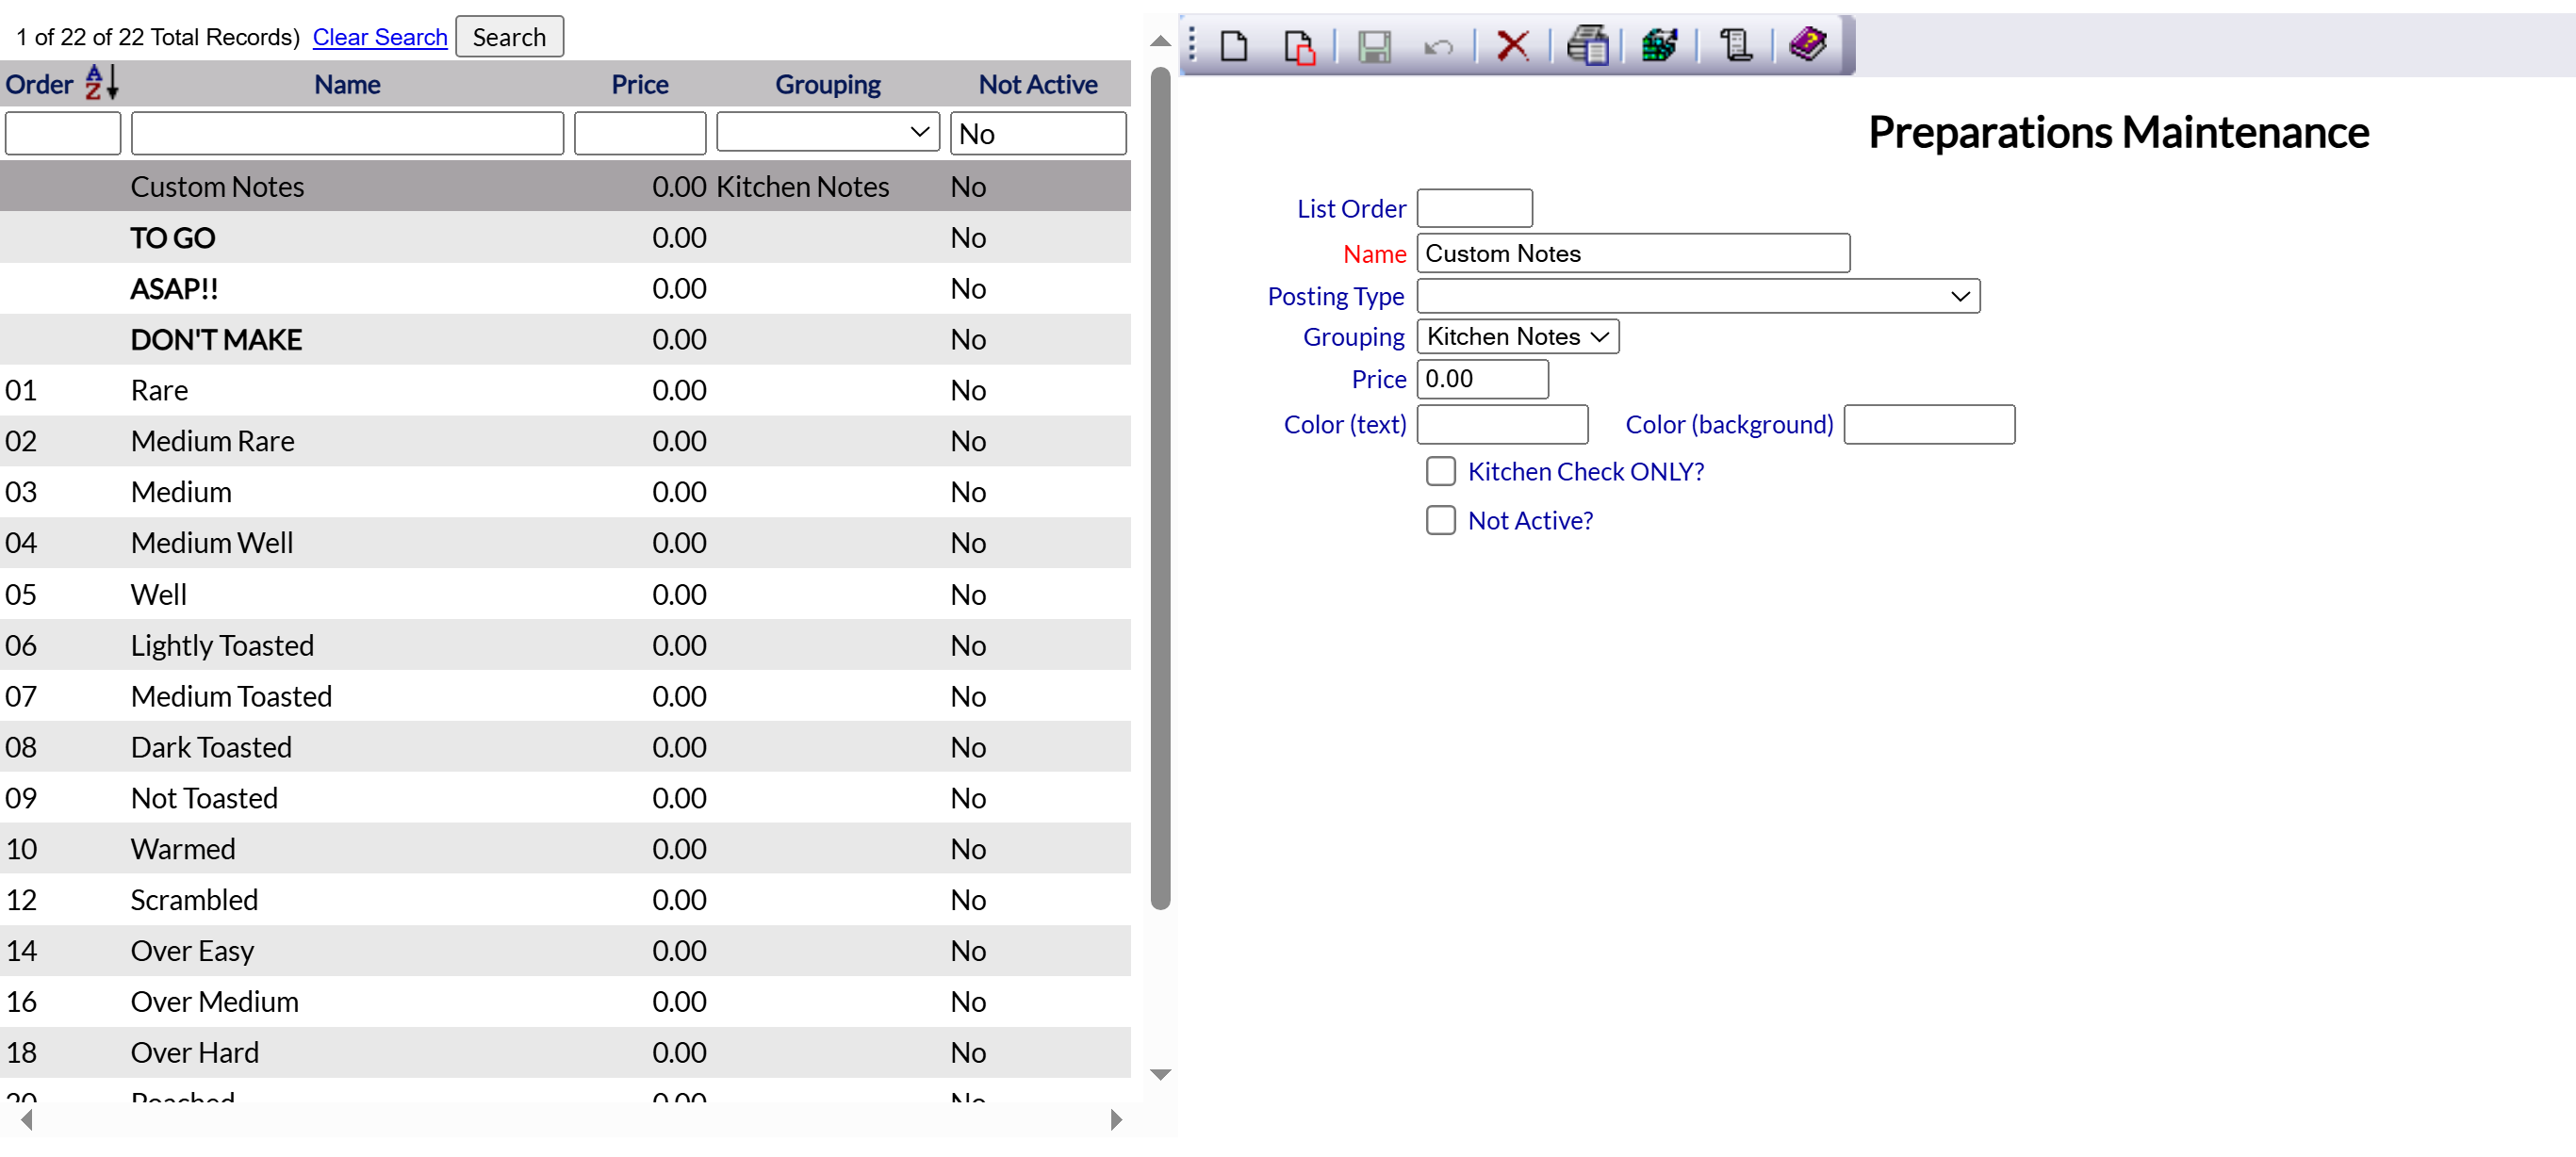Select the Dark Toasted row

(x=565, y=747)
